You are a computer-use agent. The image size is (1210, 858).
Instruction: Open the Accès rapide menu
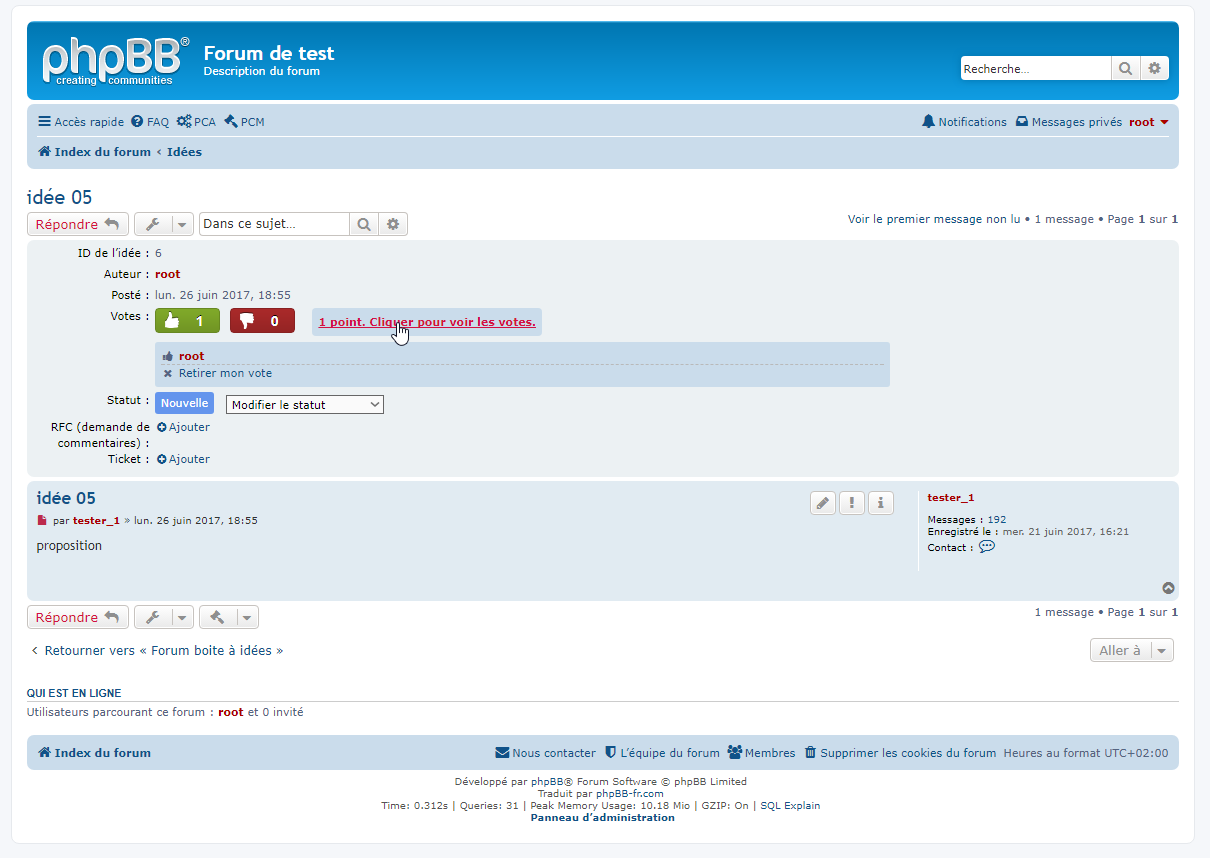pyautogui.click(x=81, y=122)
